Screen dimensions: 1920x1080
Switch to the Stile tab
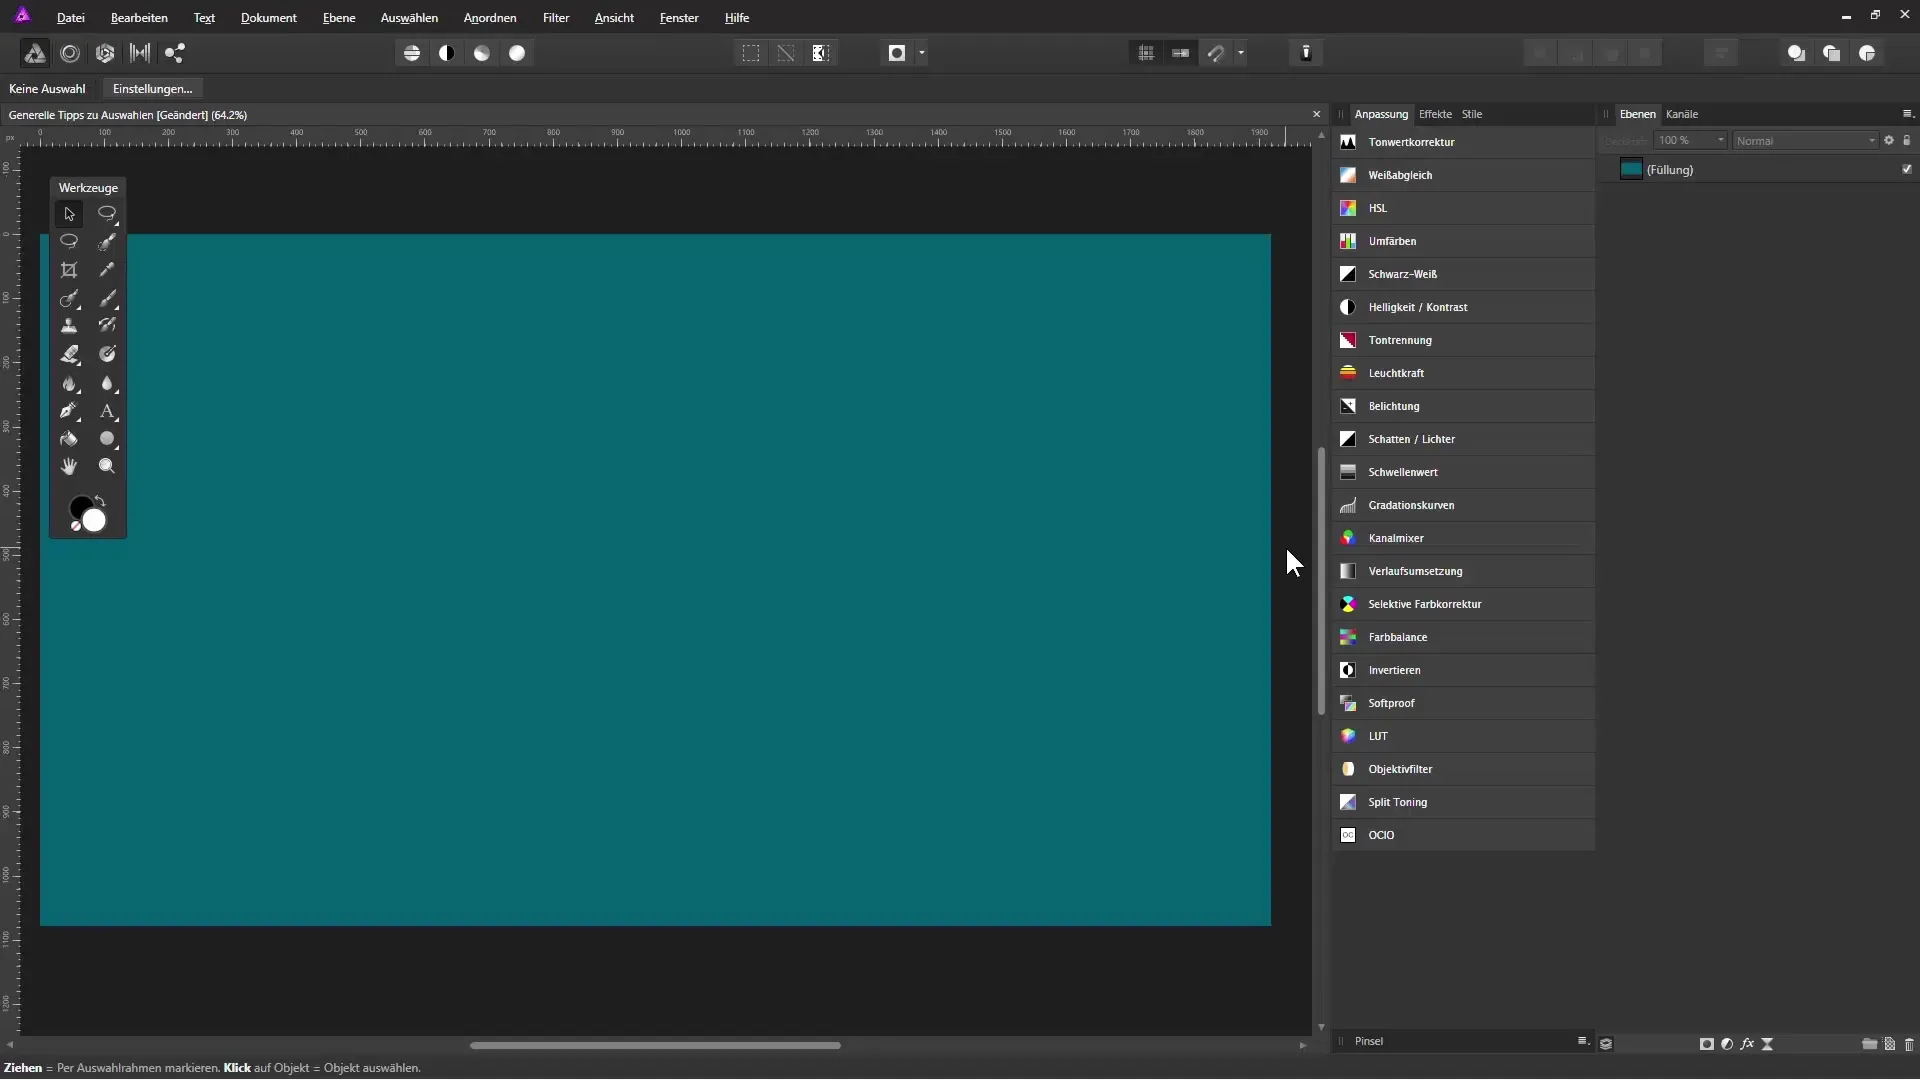tap(1472, 114)
